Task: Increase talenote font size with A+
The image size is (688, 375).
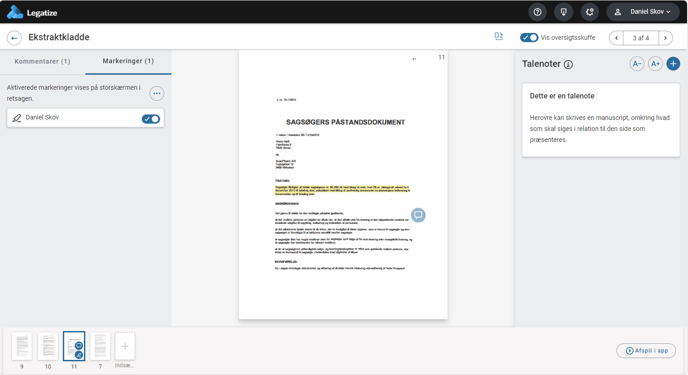Action: click(x=655, y=64)
